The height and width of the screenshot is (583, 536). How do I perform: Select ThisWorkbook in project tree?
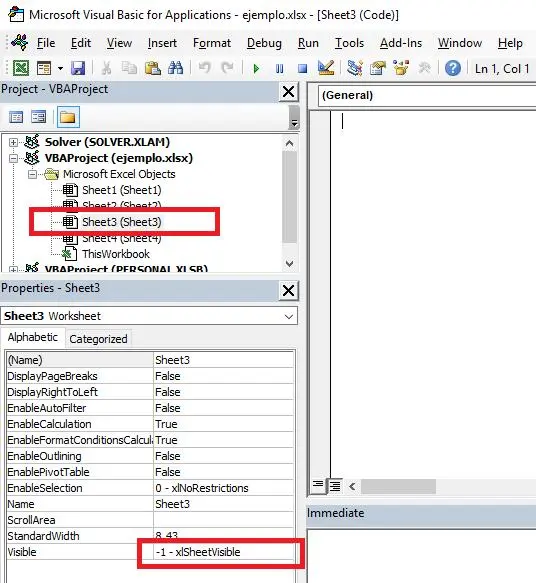pos(116,254)
